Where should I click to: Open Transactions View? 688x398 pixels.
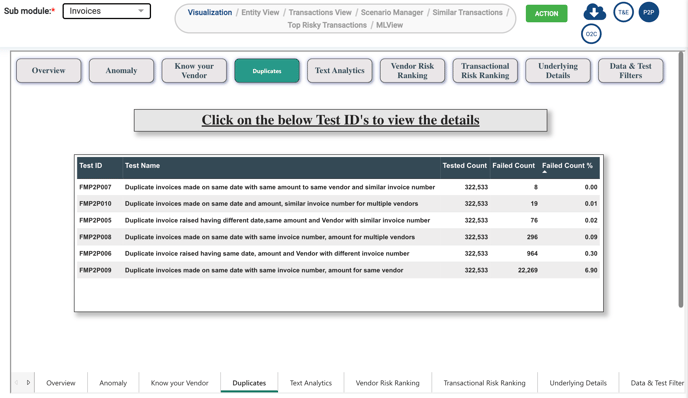coord(320,12)
